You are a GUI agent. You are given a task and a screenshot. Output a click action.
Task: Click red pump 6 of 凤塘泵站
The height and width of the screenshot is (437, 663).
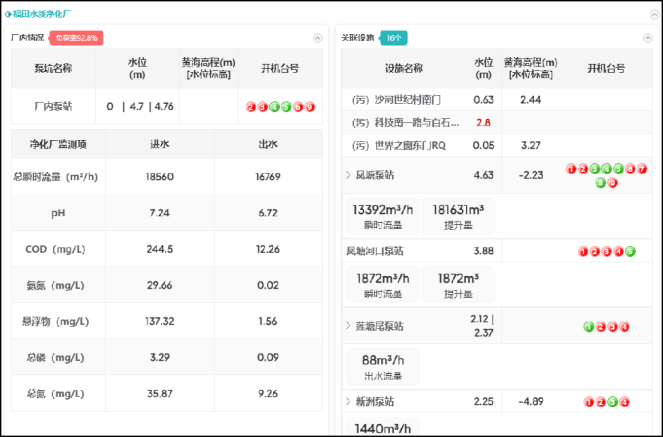coord(630,169)
